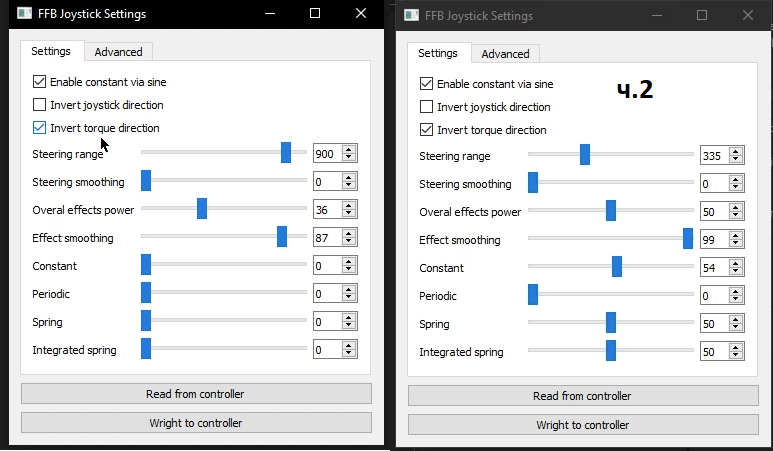Toggle Invert torque direction beside the mouse cursor
Viewport: 773px width, 451px height.
40,128
